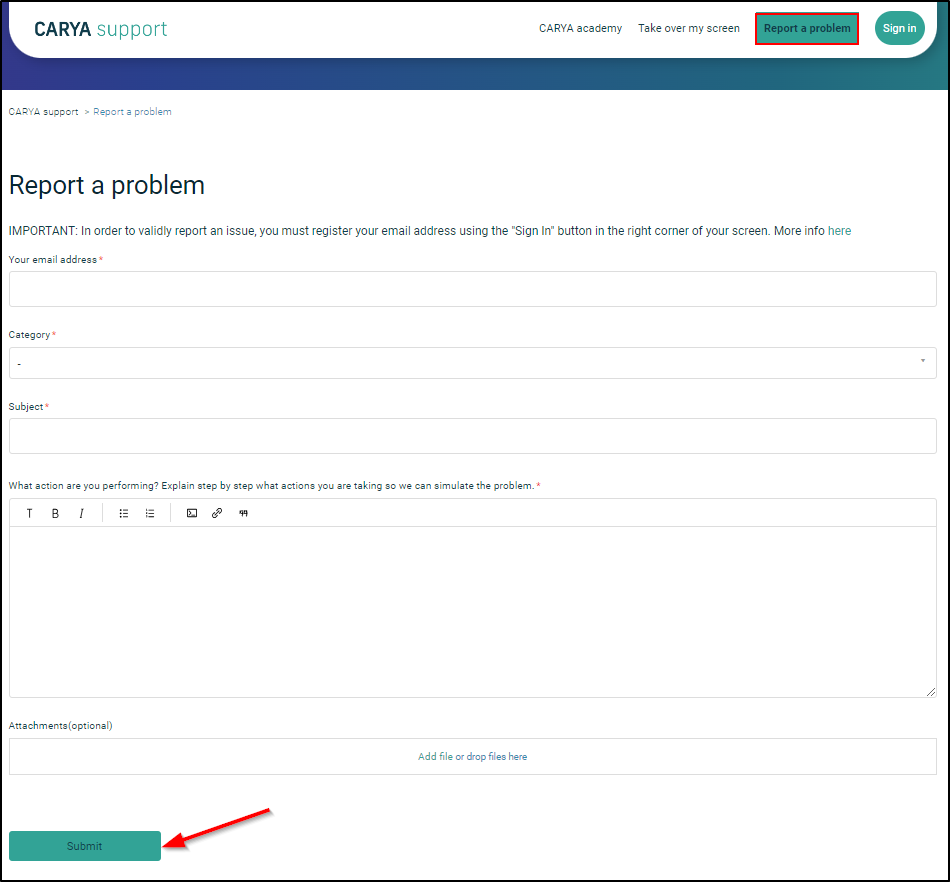Open Take over my screen
The height and width of the screenshot is (882, 950).
coord(689,28)
